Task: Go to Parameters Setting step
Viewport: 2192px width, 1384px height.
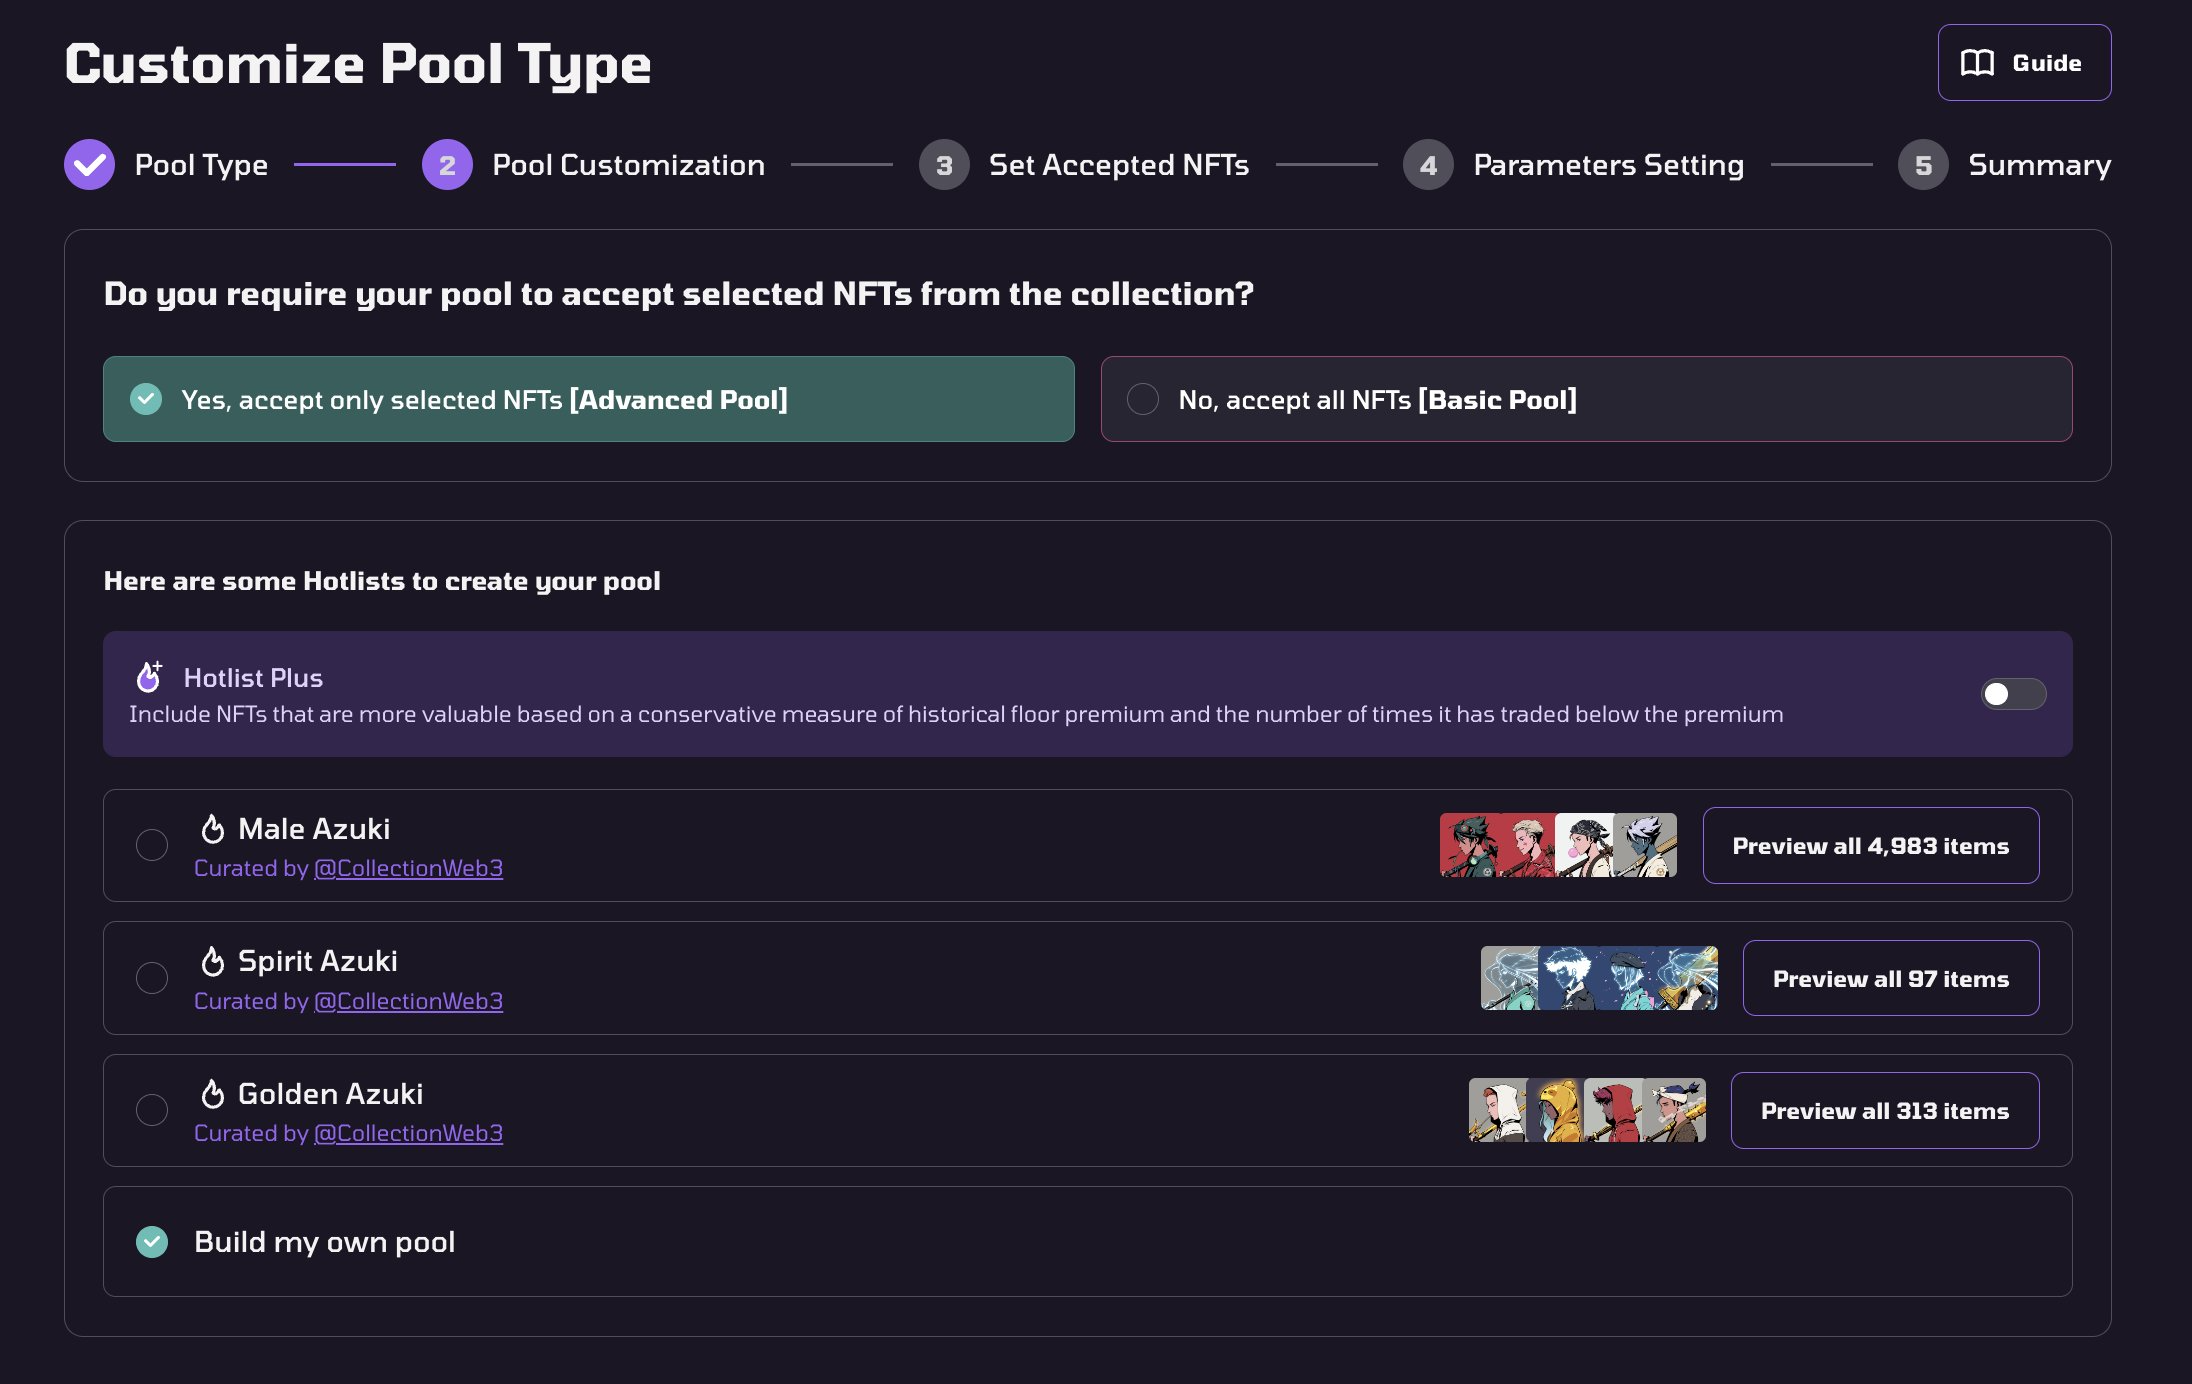Action: click(x=1608, y=165)
